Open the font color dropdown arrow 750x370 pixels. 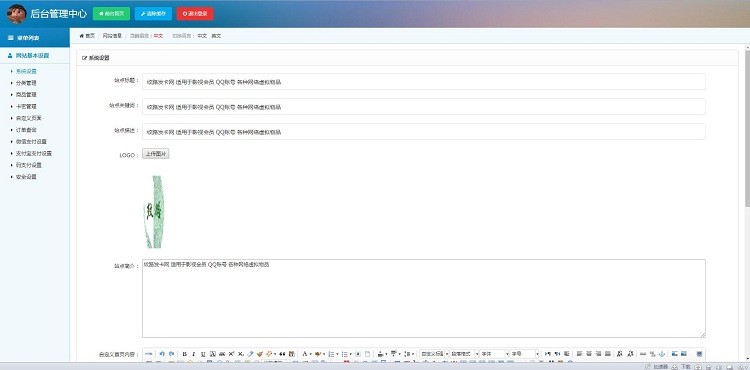point(310,354)
